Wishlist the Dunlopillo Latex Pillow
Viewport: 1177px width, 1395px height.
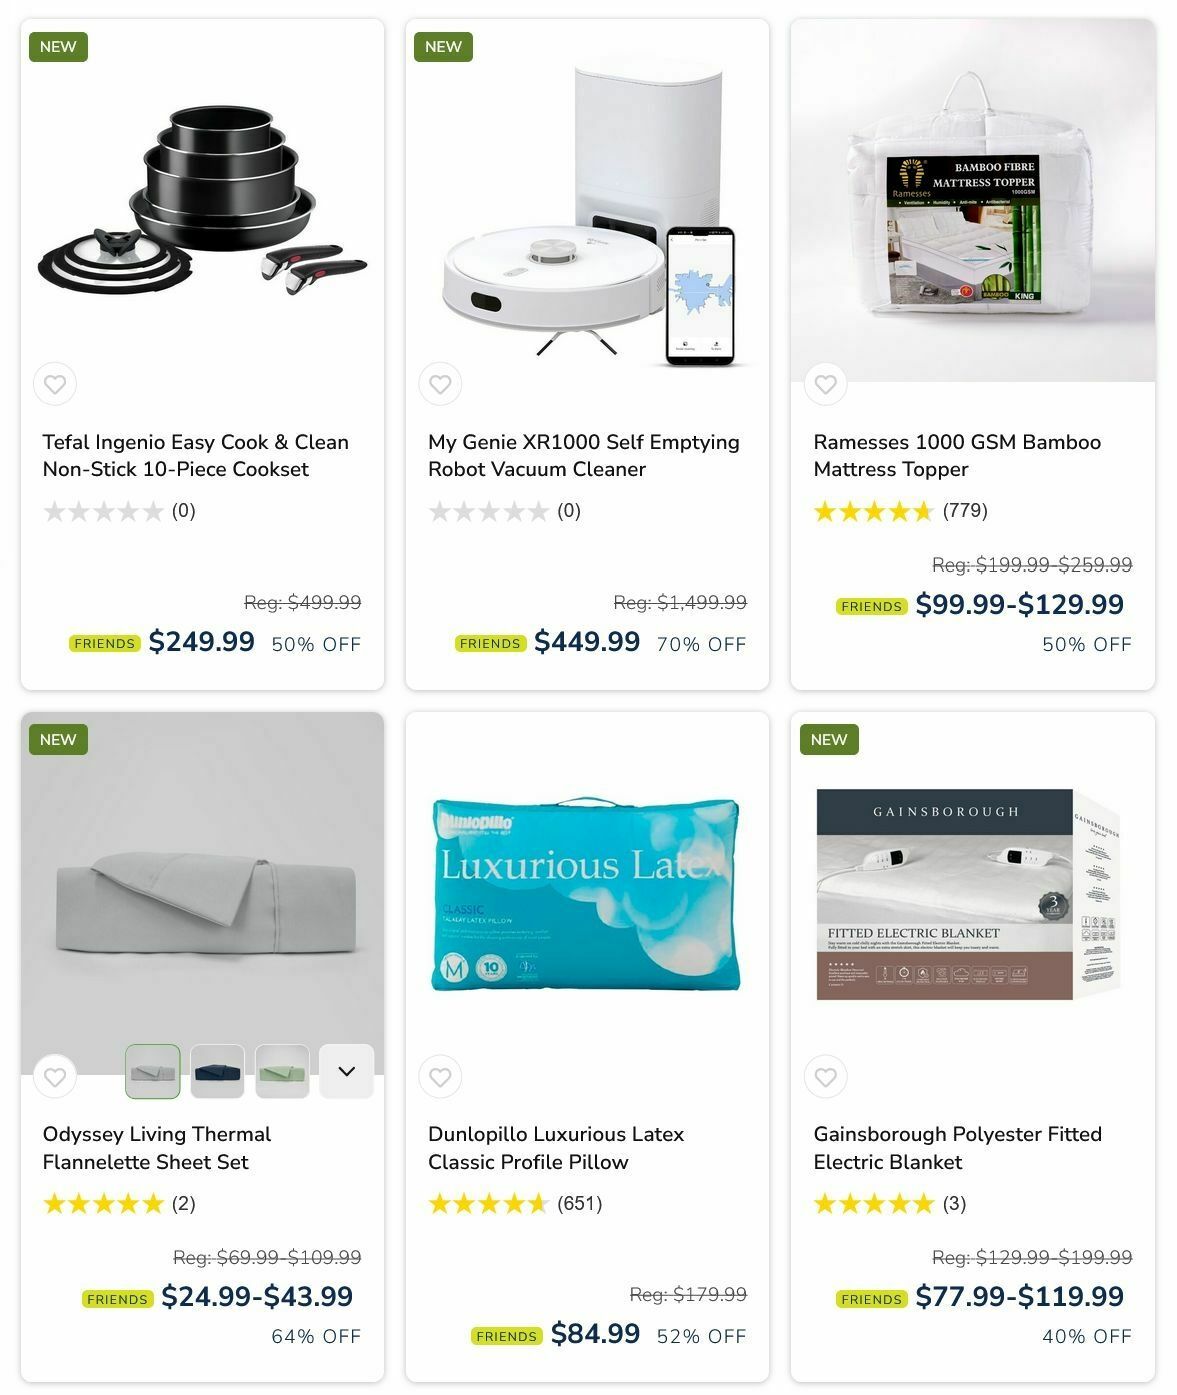(x=440, y=1077)
